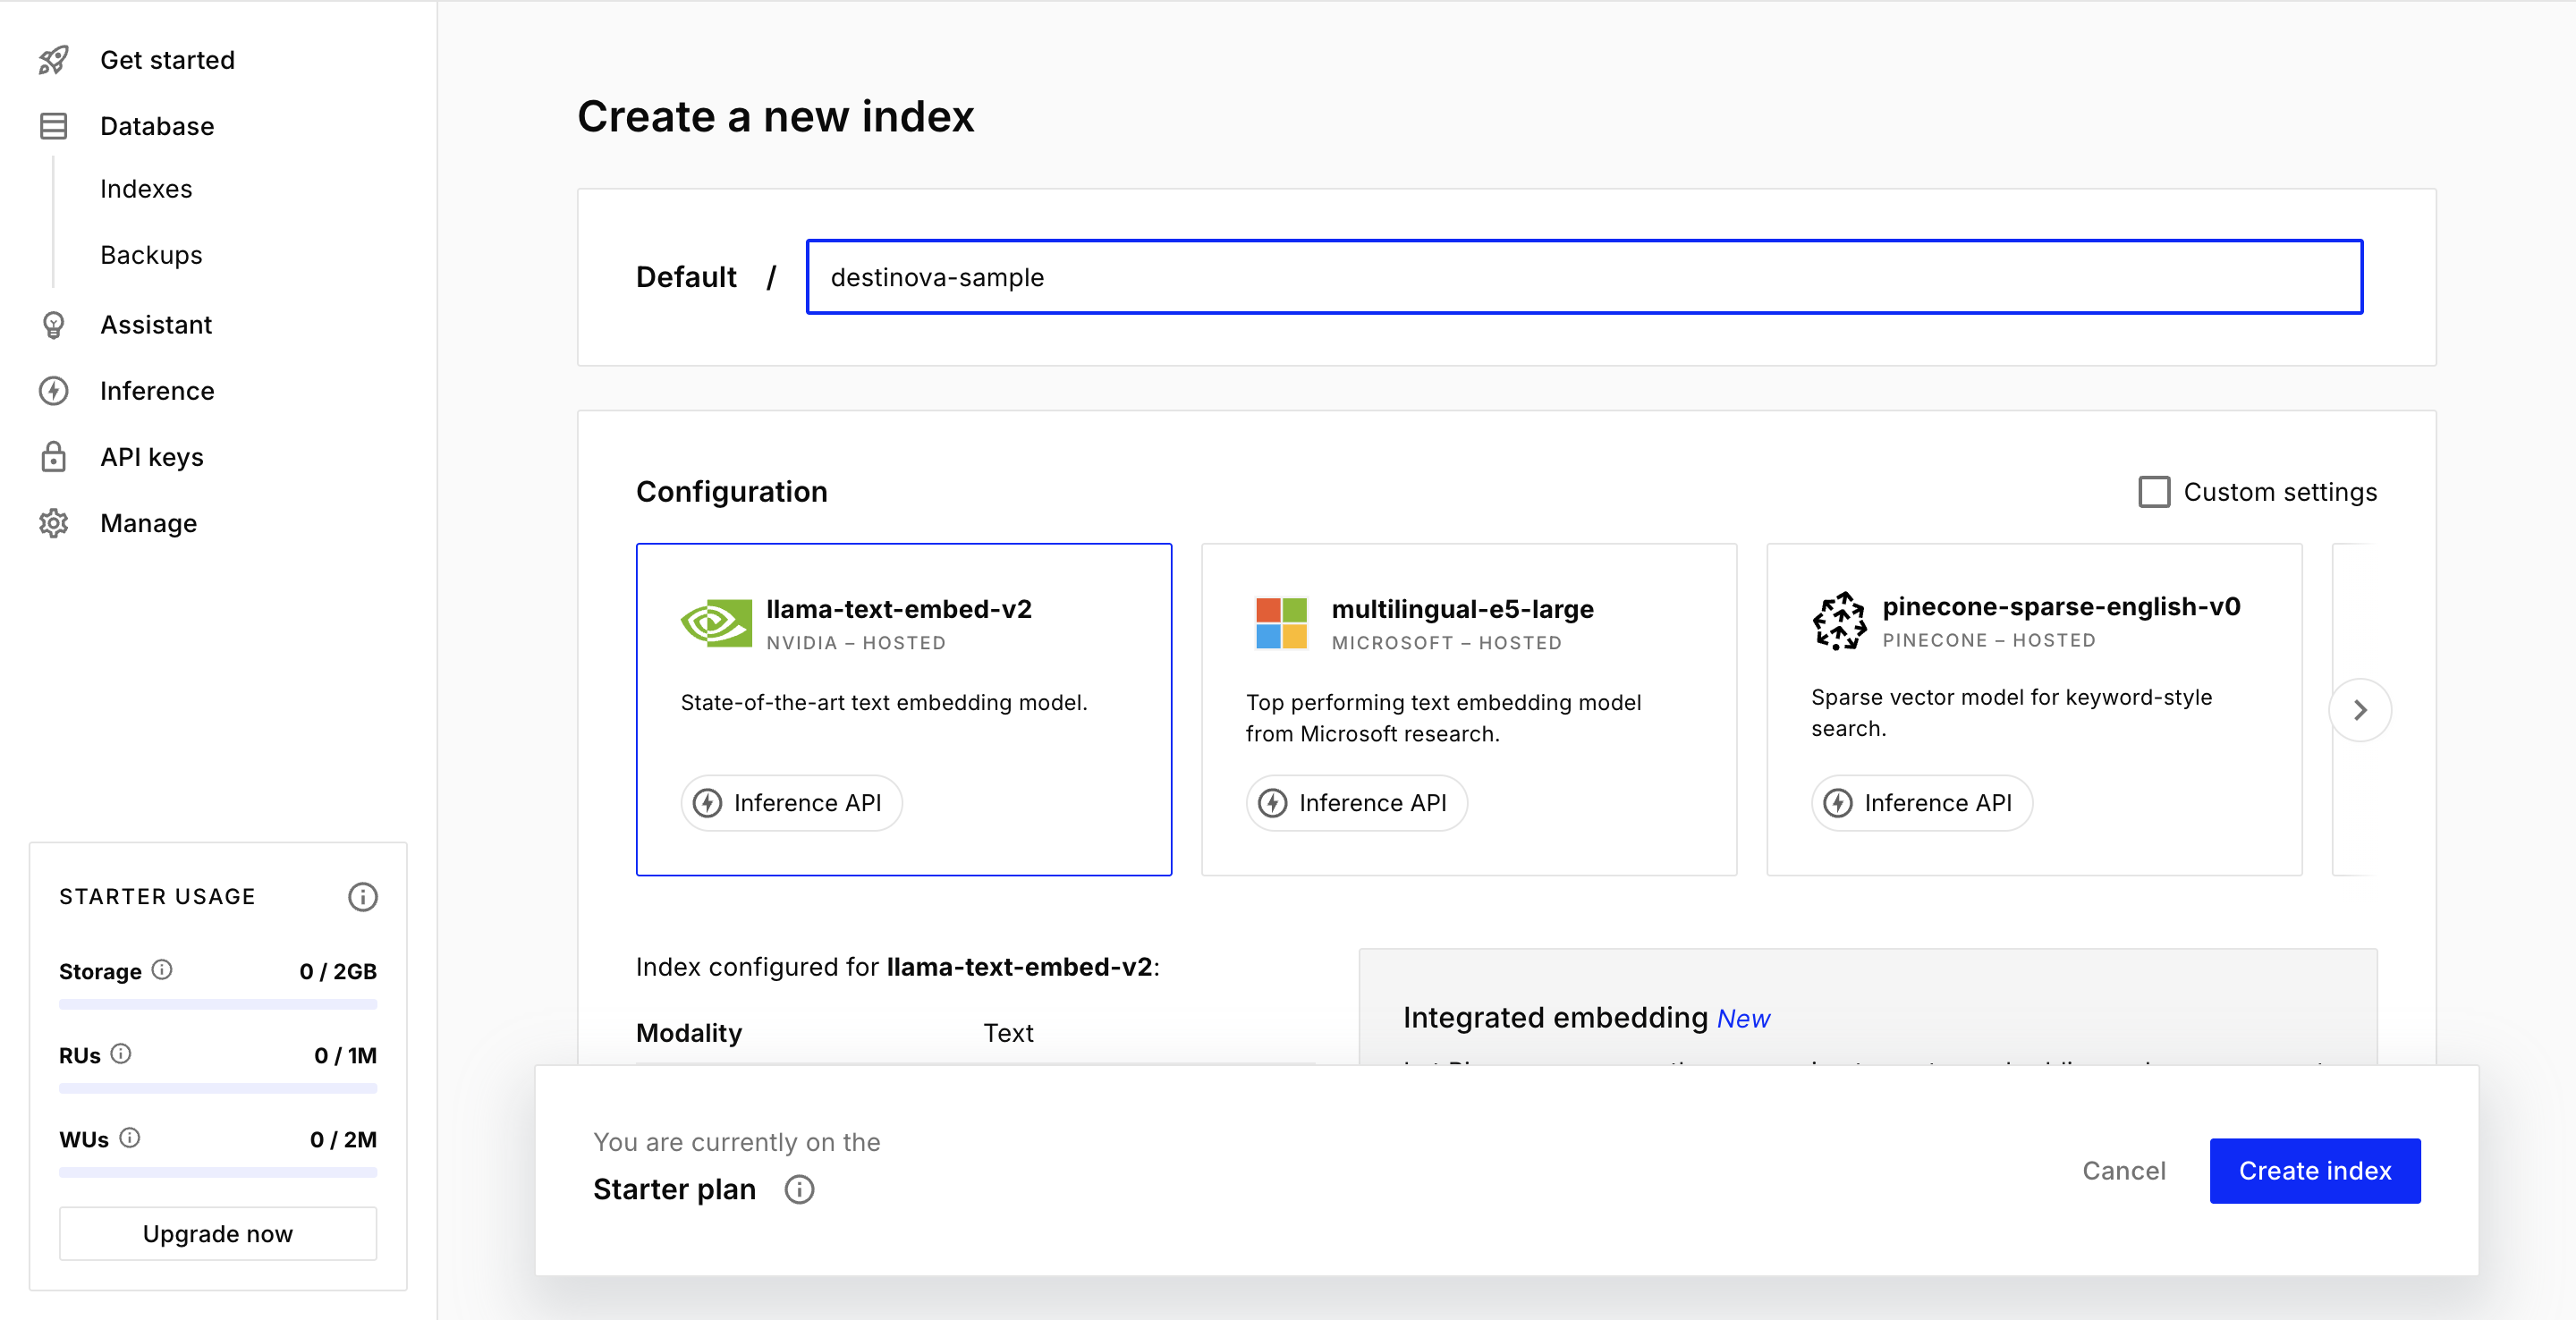Image resolution: width=2576 pixels, height=1320 pixels.
Task: Click the 'New' label beside Integrated embedding
Action: pos(1743,1019)
